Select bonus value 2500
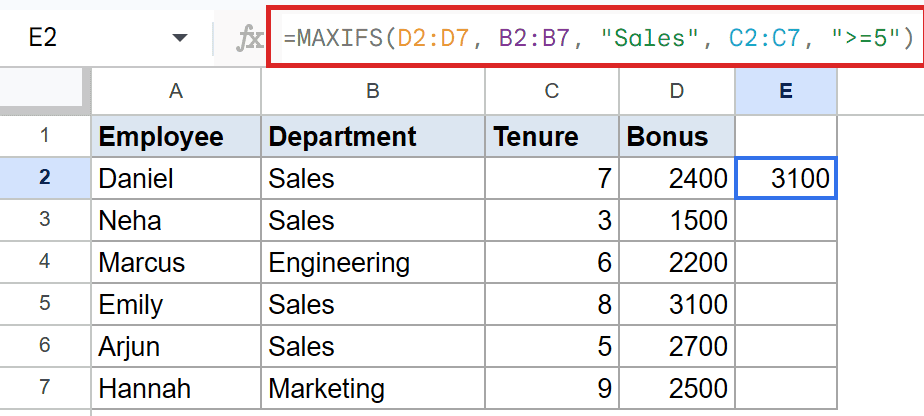This screenshot has height=416, width=924. pyautogui.click(x=677, y=387)
